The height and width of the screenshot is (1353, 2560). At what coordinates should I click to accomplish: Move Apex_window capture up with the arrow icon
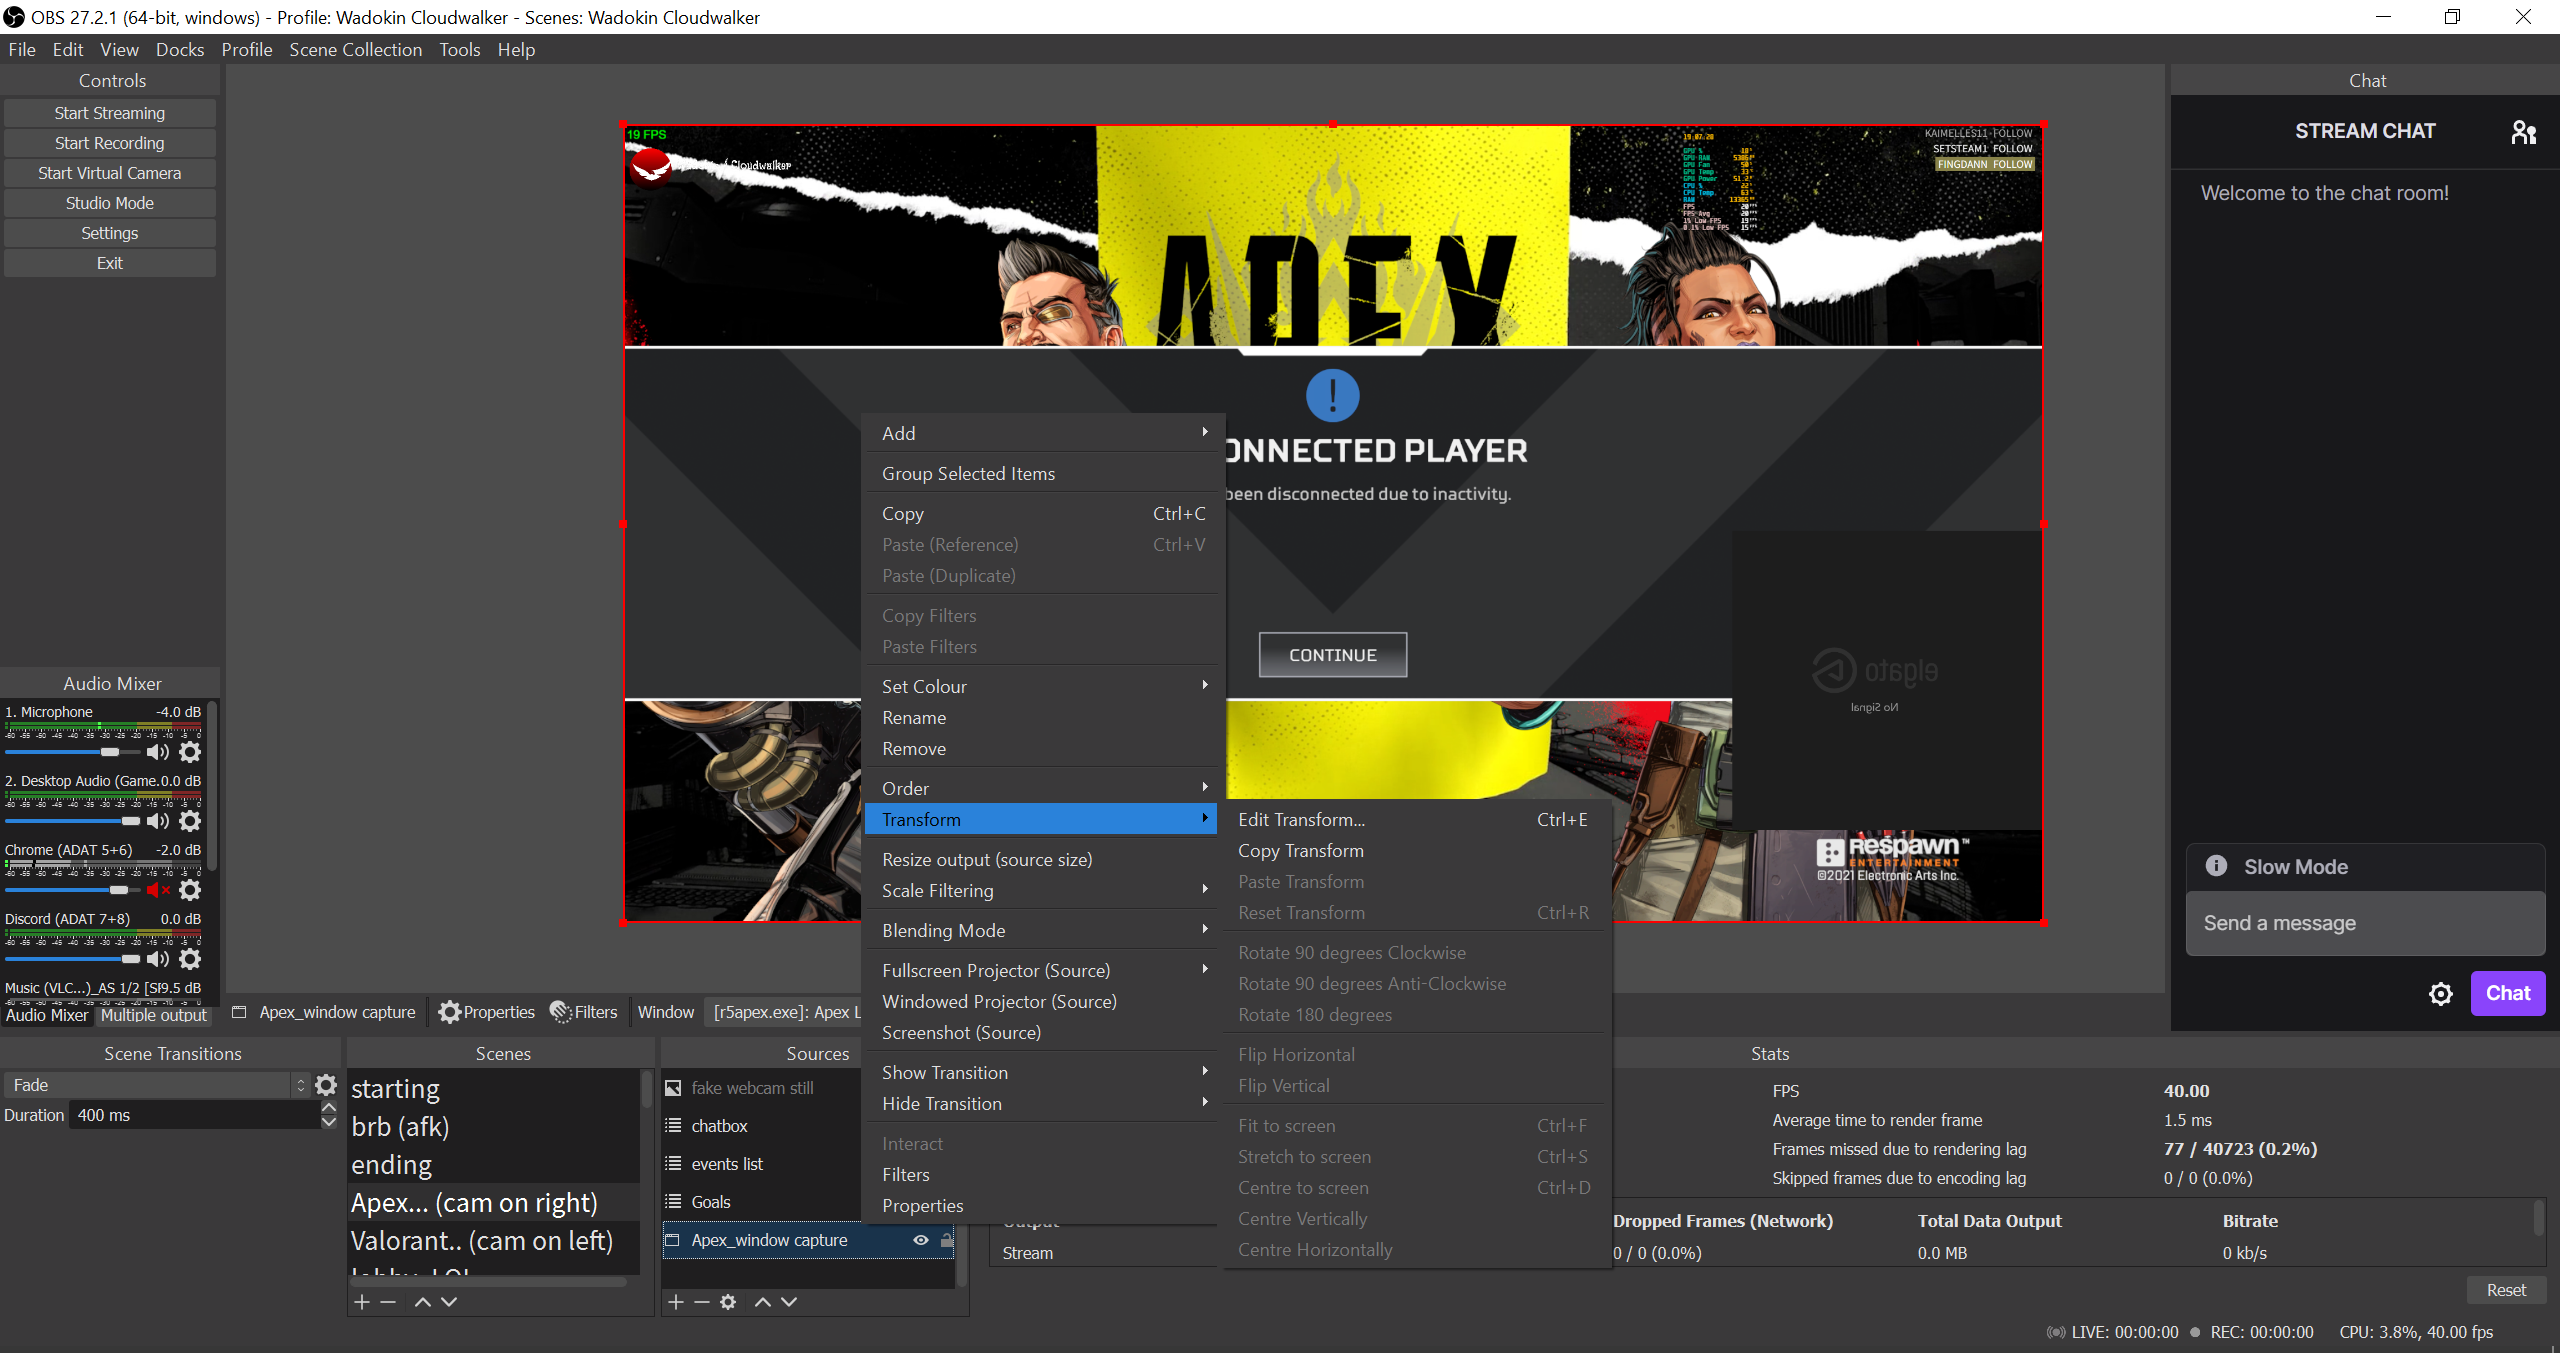763,1301
